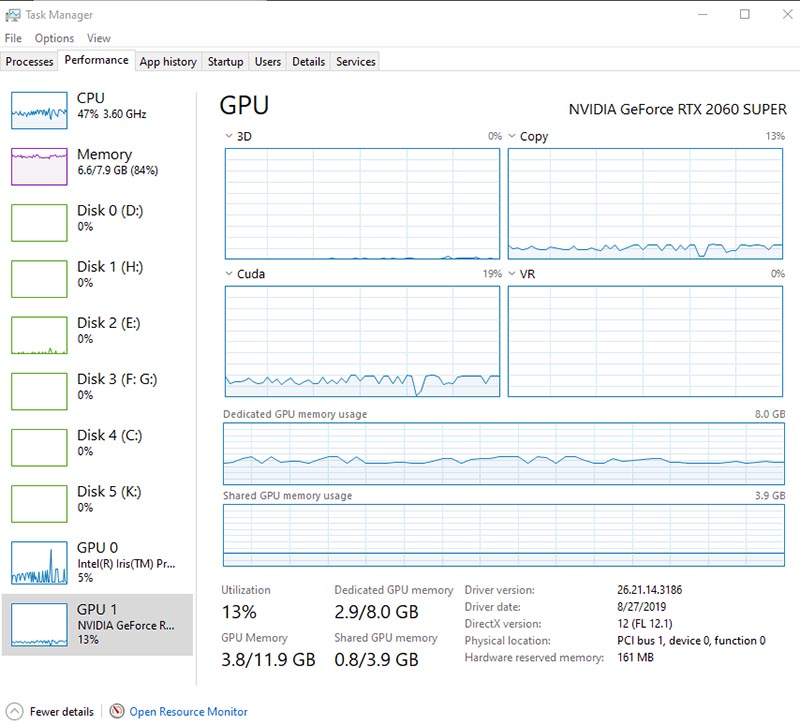
Task: Minimize the Task Manager window
Action: 703,14
